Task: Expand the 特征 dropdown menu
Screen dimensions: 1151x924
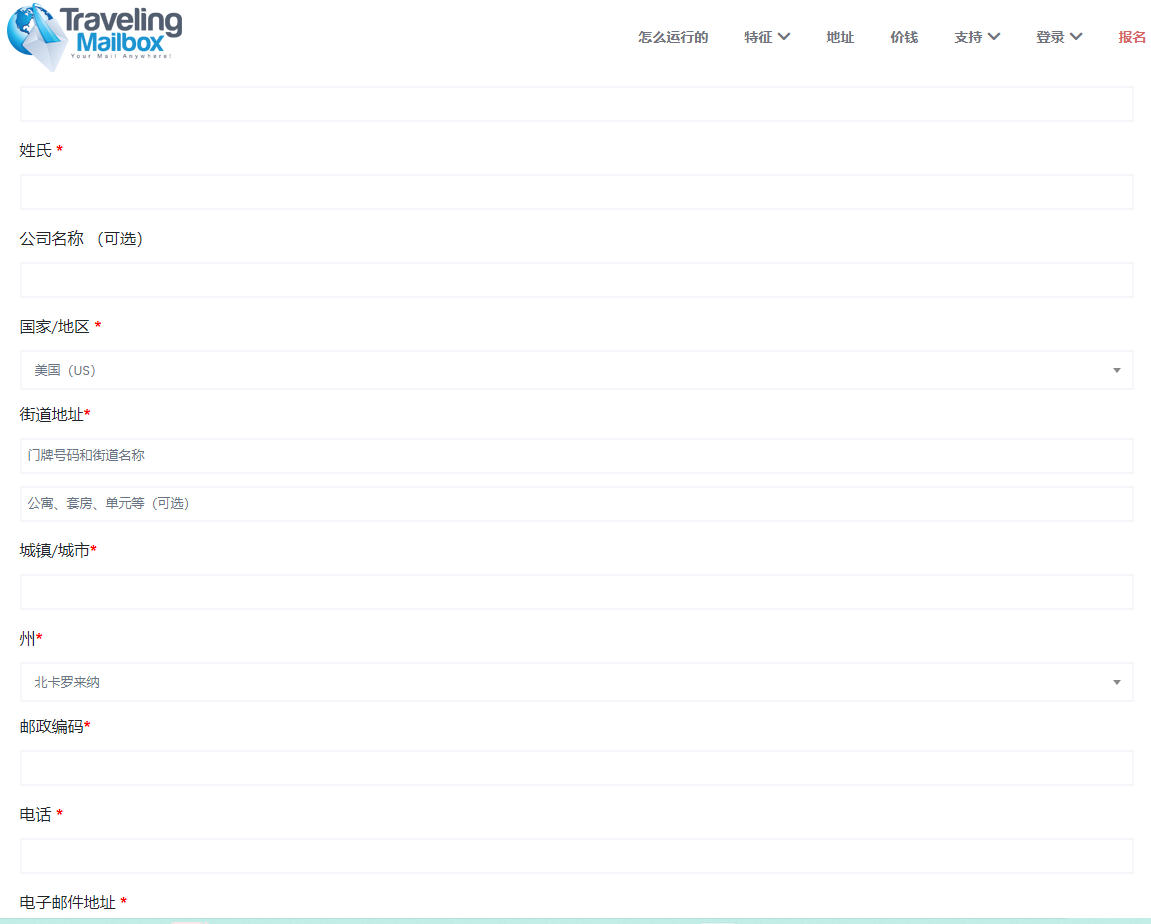Action: (766, 37)
